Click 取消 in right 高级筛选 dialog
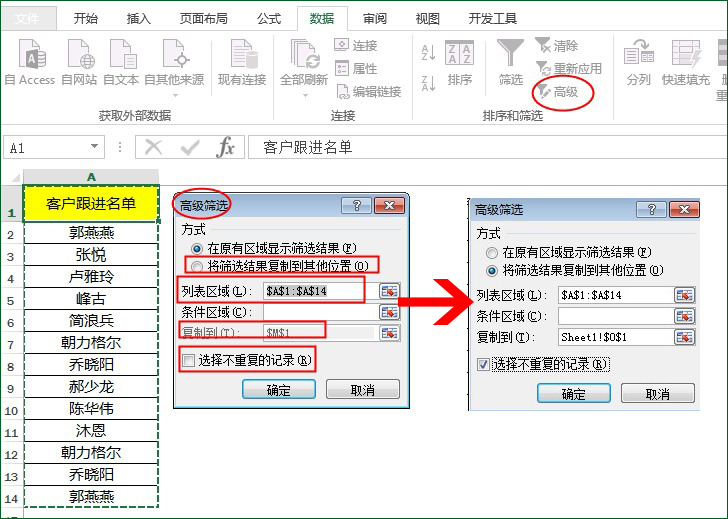Image resolution: width=728 pixels, height=519 pixels. pyautogui.click(x=658, y=393)
